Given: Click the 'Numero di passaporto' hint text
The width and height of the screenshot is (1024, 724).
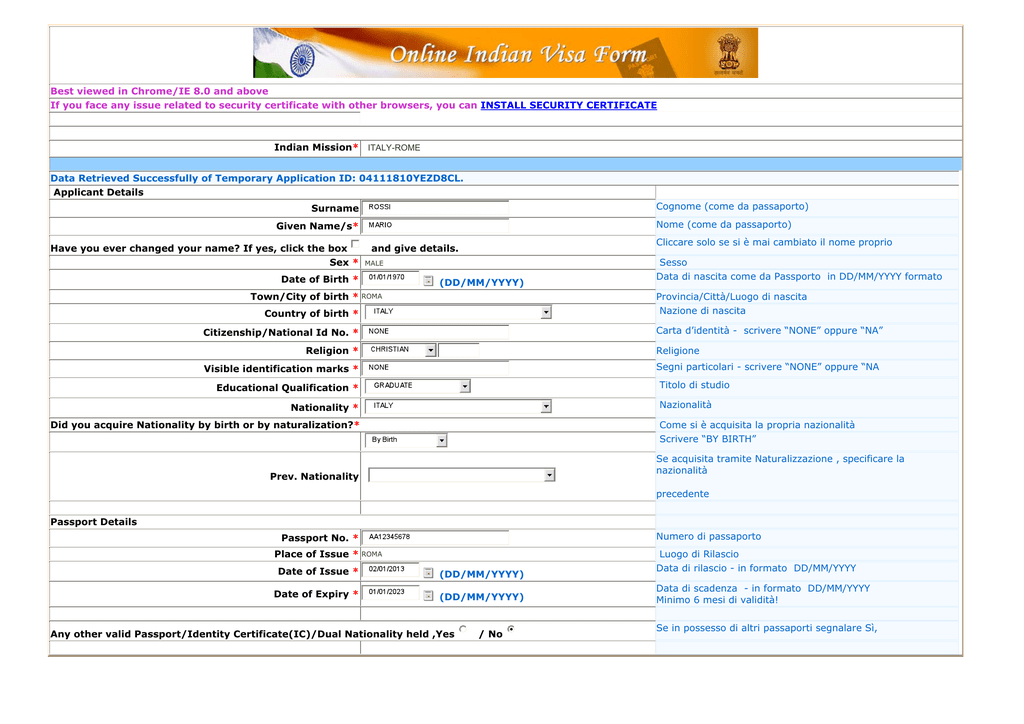Looking at the screenshot, I should [709, 537].
